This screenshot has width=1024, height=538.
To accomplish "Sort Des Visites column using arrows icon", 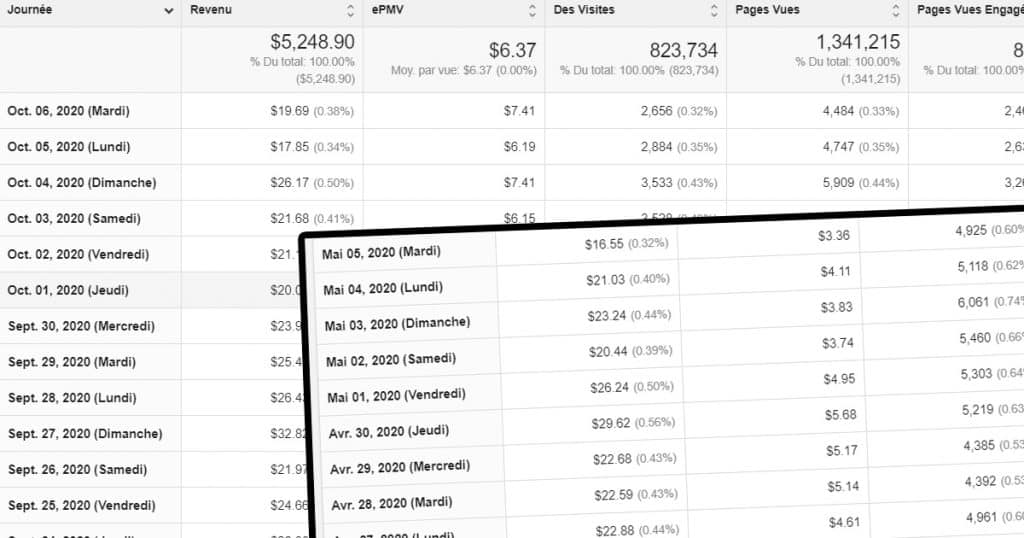I will (714, 10).
